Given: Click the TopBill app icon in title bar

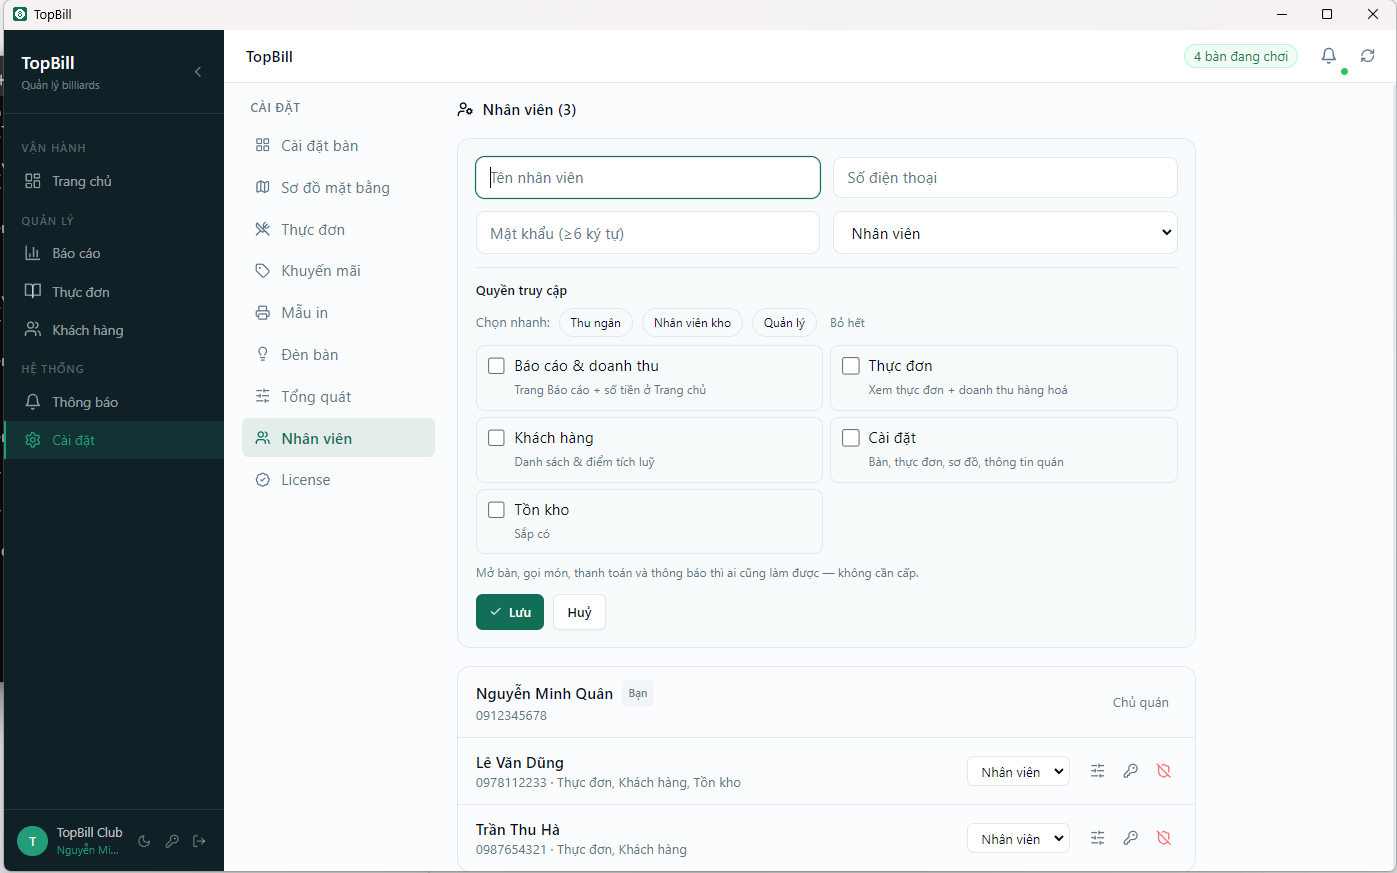Looking at the screenshot, I should [20, 14].
